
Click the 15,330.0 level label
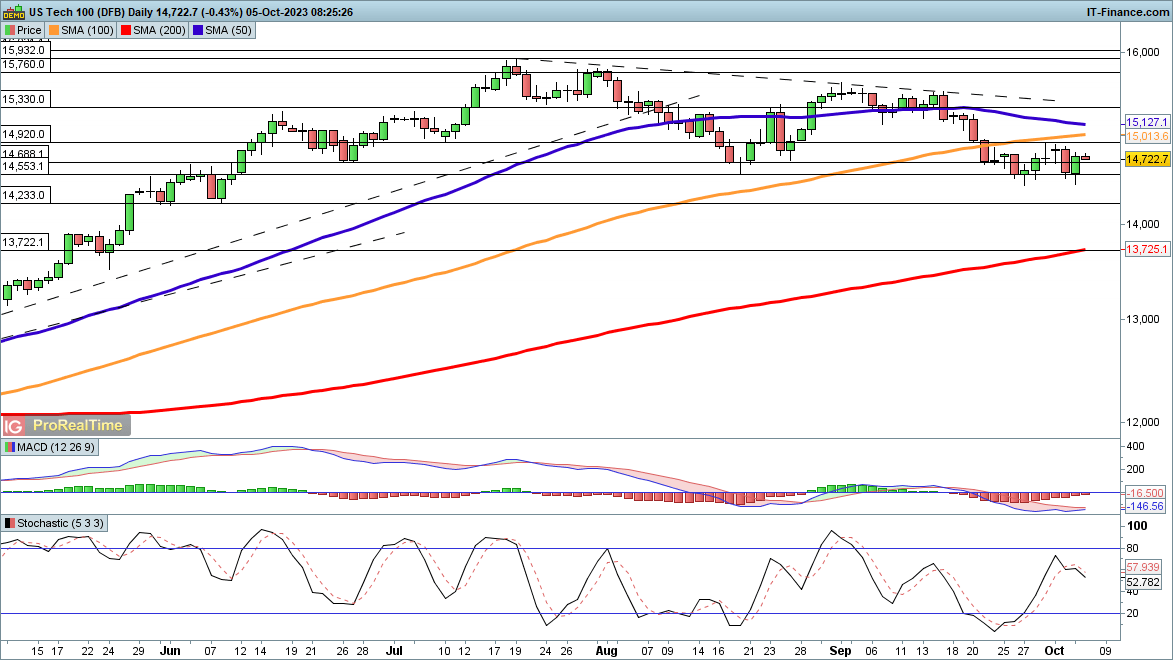pyautogui.click(x=24, y=99)
